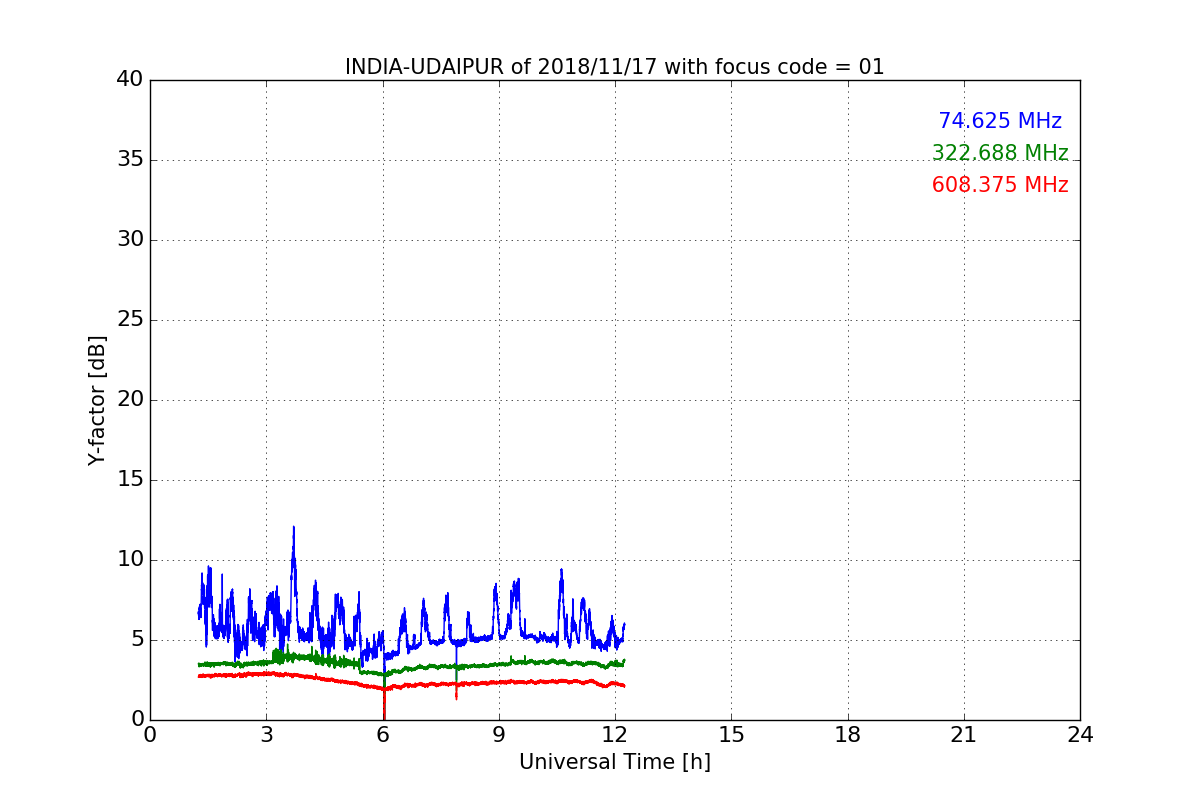Select the red 608.375 MHz legend label

[1000, 185]
